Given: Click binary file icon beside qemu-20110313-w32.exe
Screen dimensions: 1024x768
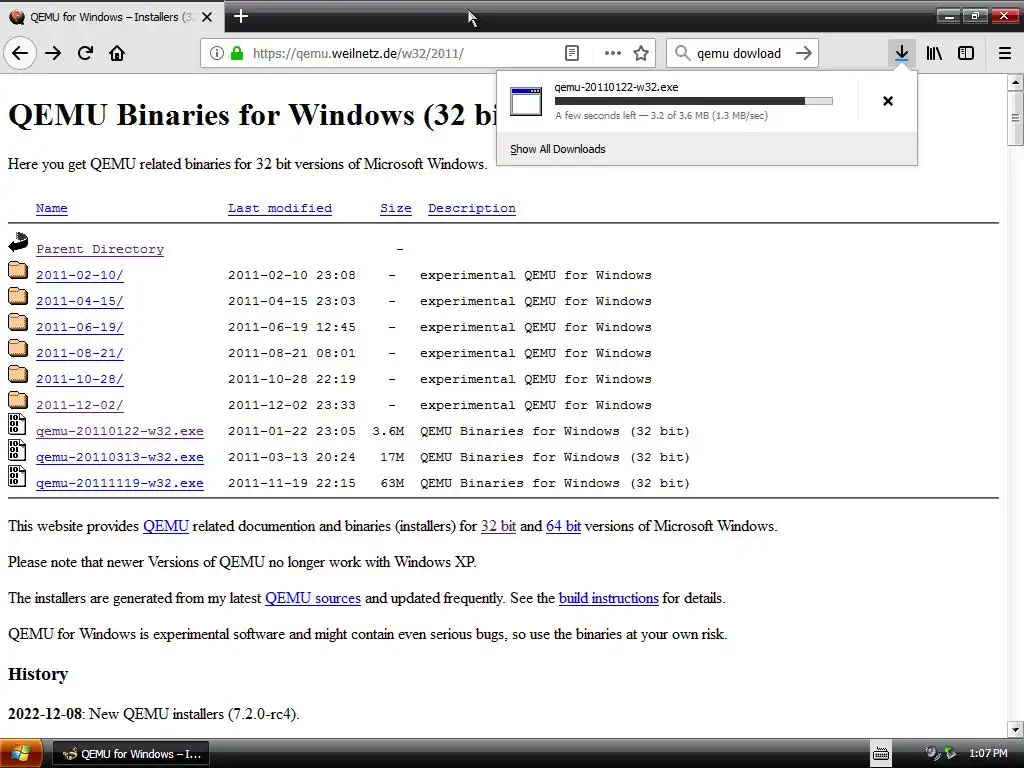Looking at the screenshot, I should [x=17, y=451].
